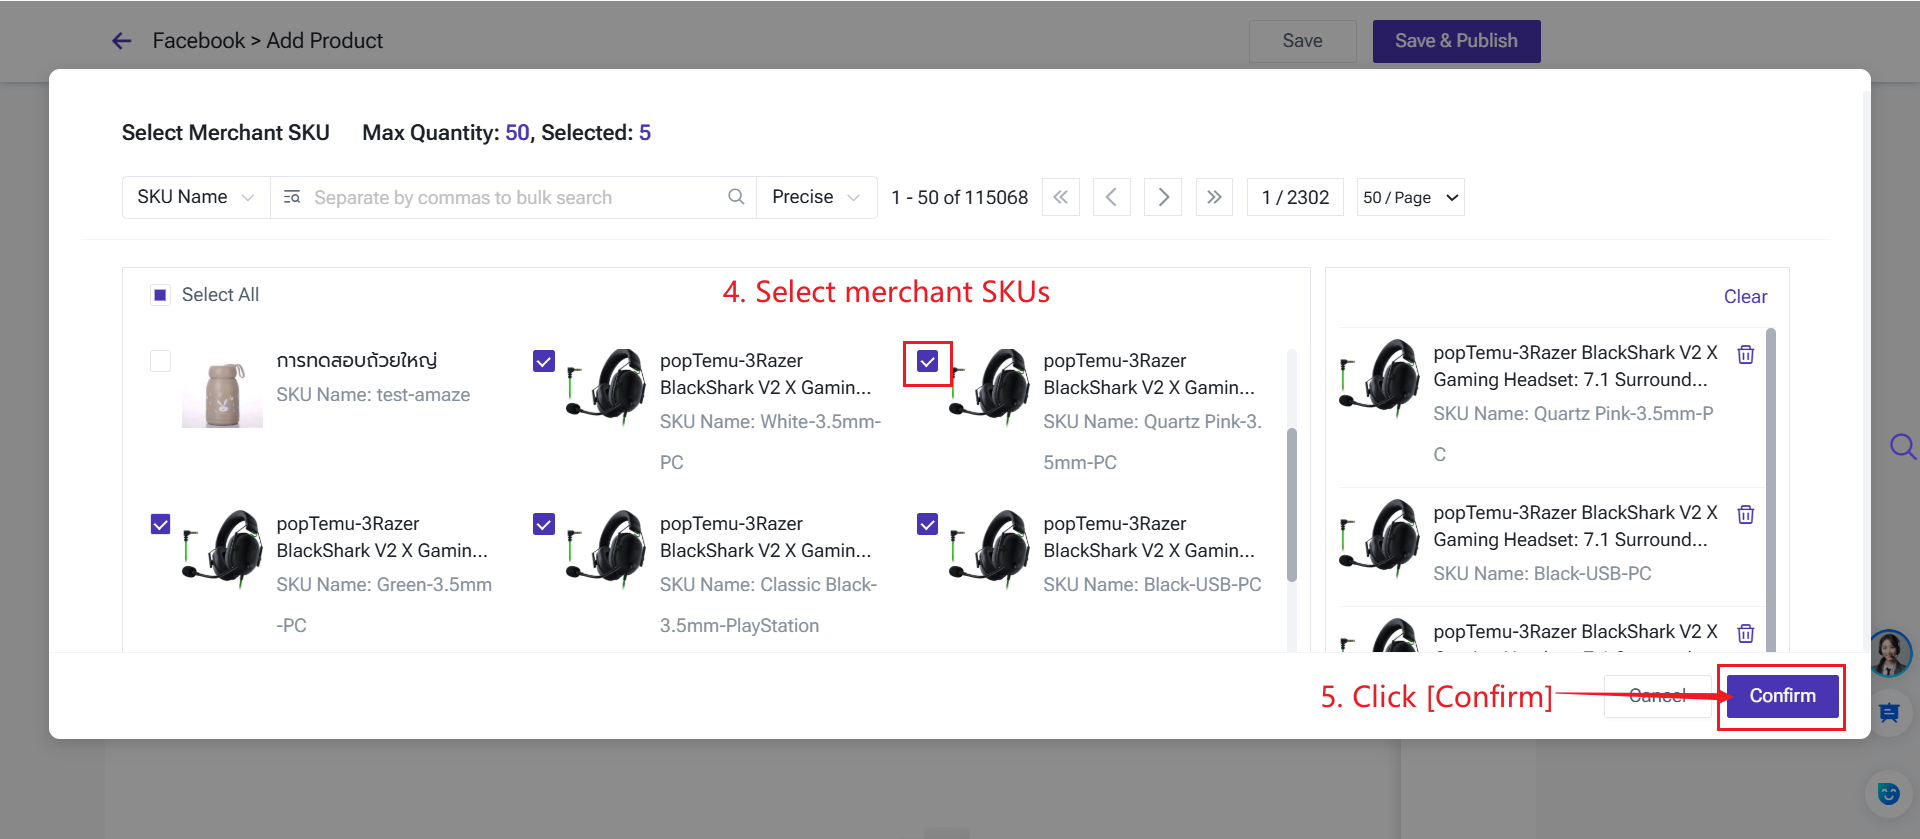Cancel the SKU selection dialog
The width and height of the screenshot is (1920, 839).
[1657, 696]
